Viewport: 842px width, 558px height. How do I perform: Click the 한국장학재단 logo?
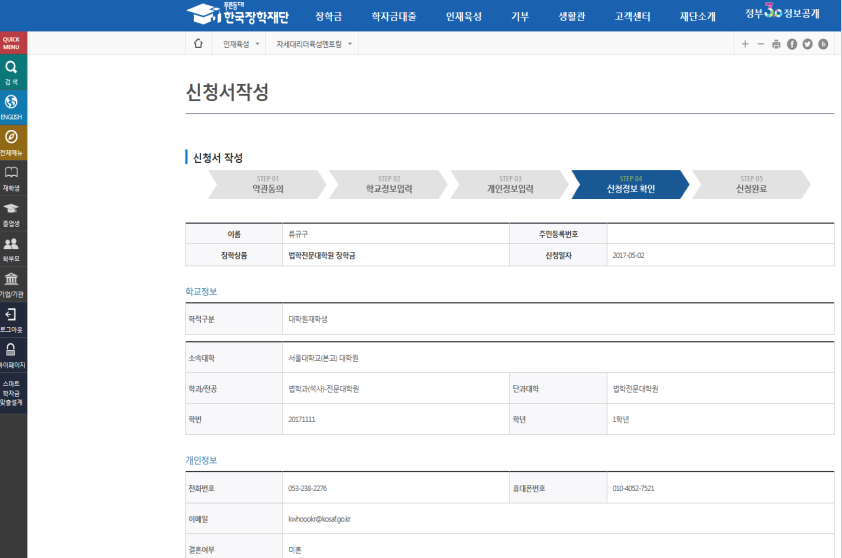coord(238,14)
